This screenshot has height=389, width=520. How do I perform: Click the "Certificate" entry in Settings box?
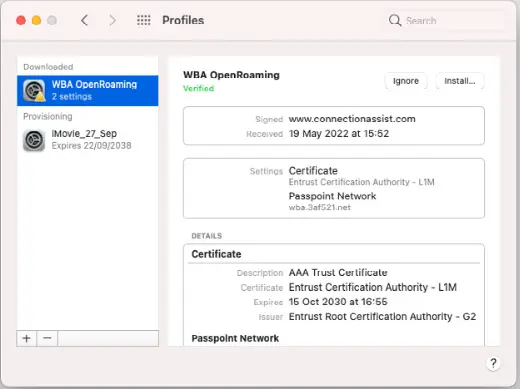[313, 171]
